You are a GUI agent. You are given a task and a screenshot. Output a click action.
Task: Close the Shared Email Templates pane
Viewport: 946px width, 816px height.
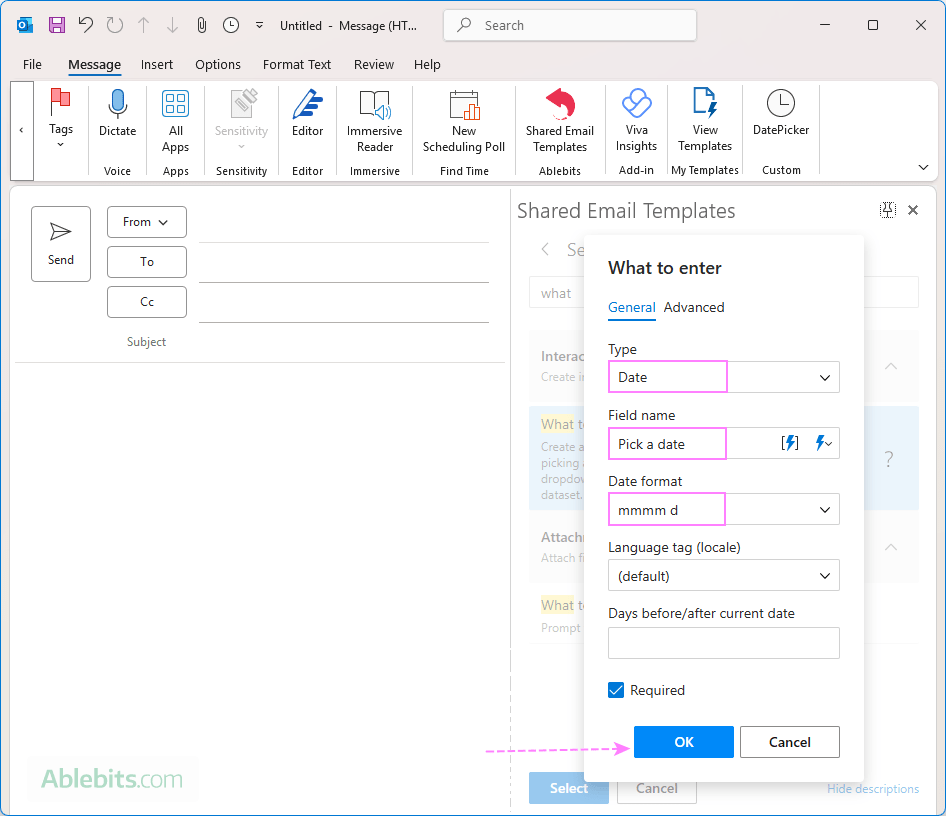coord(913,210)
